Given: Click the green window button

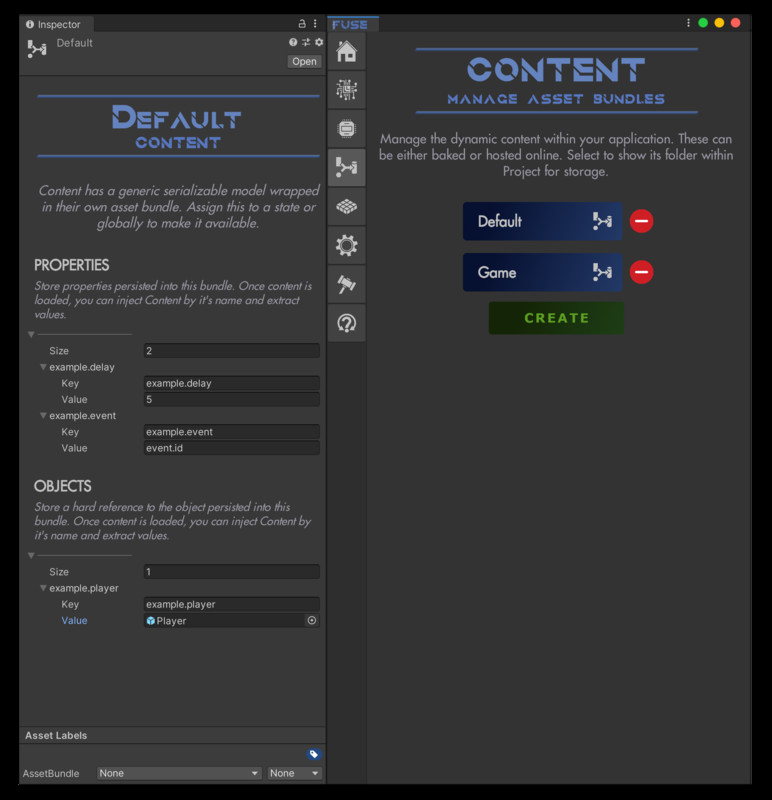Looking at the screenshot, I should [x=703, y=23].
